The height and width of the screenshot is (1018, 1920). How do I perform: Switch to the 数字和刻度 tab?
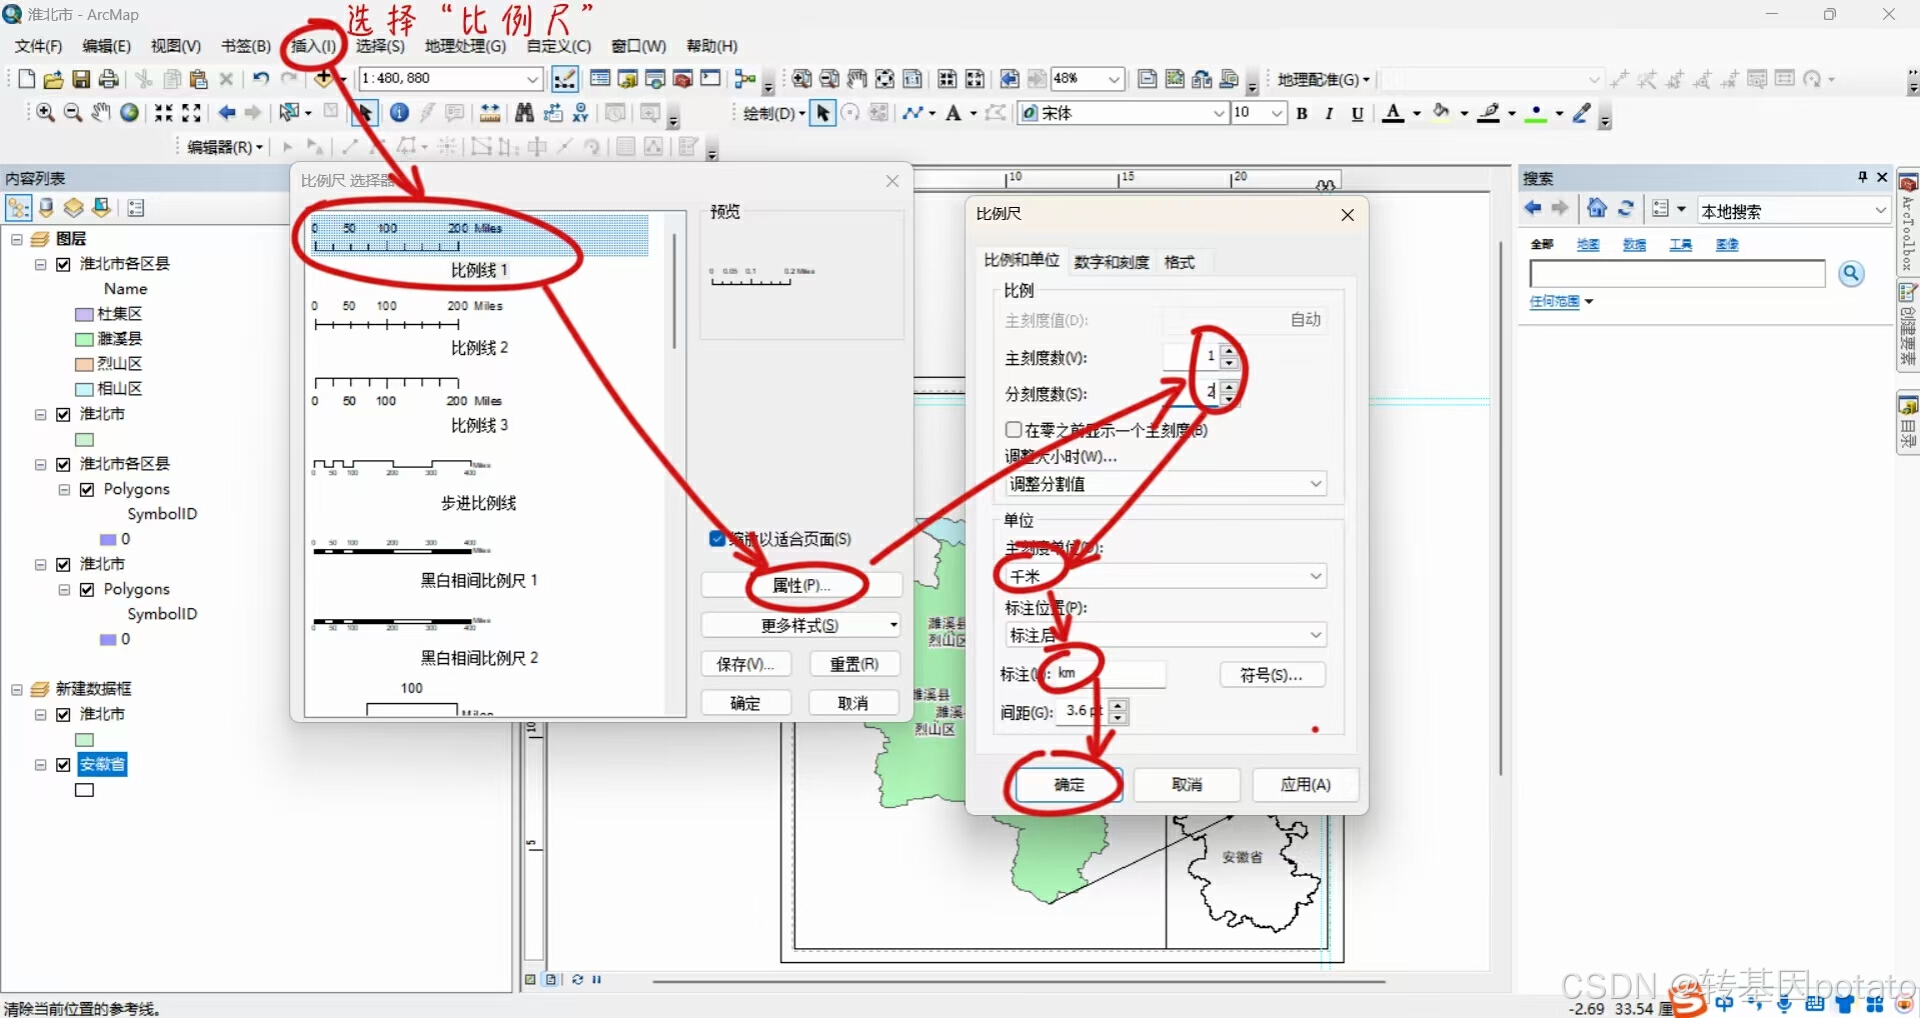1111,262
